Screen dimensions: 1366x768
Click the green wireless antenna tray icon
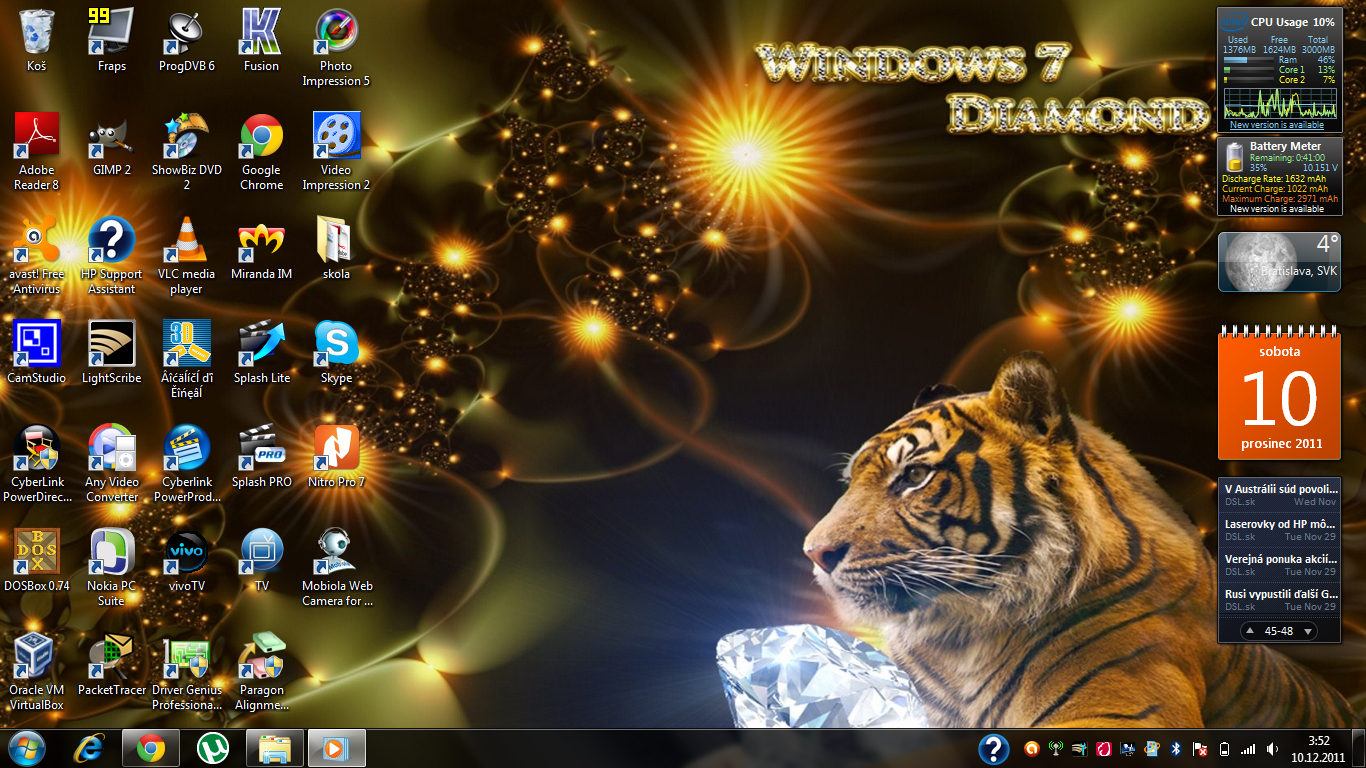pyautogui.click(x=1055, y=748)
